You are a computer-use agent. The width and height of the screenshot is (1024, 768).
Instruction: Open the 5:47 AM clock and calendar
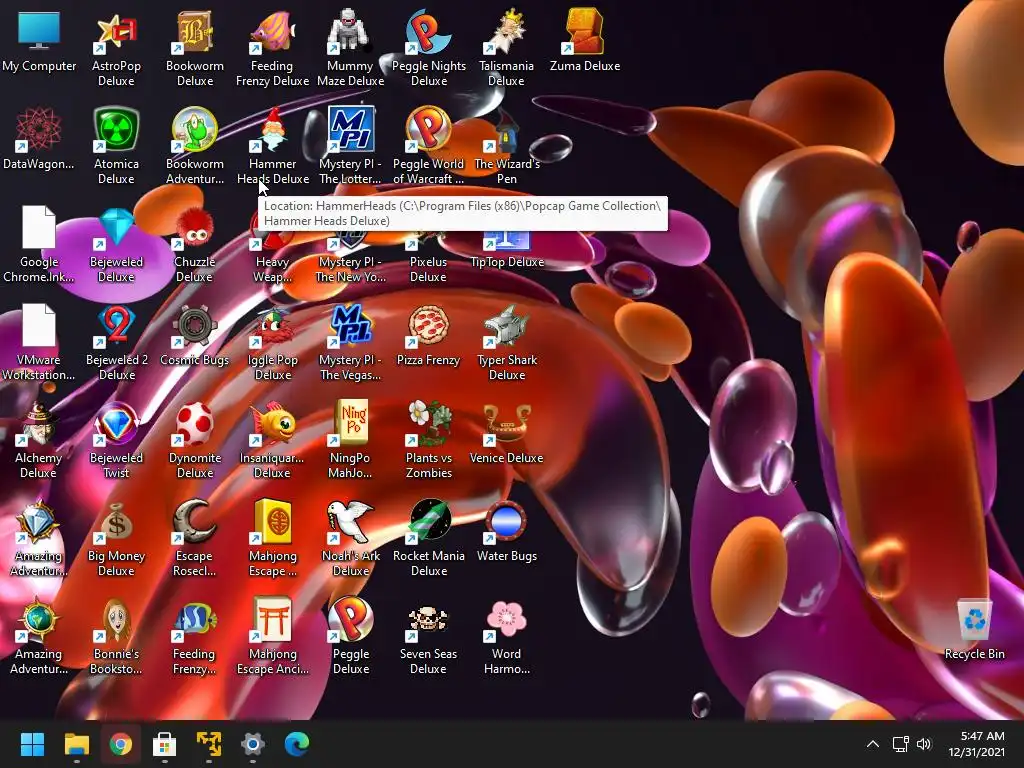(977, 744)
